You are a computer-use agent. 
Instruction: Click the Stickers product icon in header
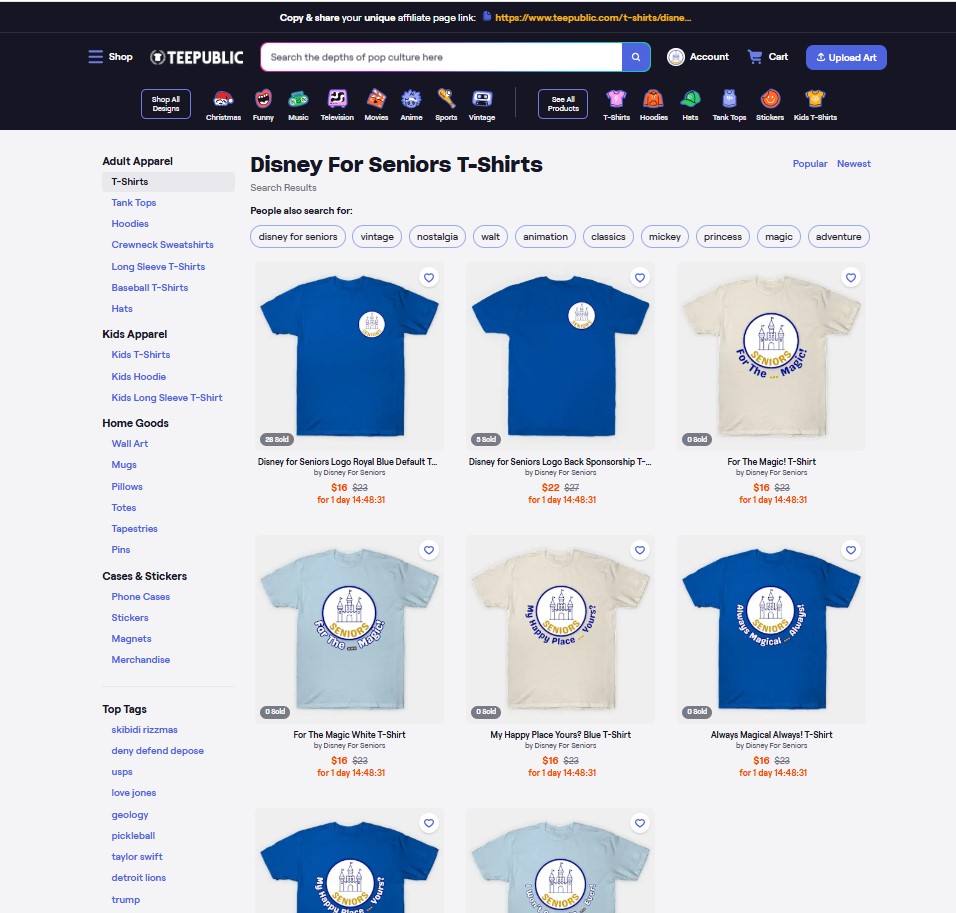tap(770, 99)
